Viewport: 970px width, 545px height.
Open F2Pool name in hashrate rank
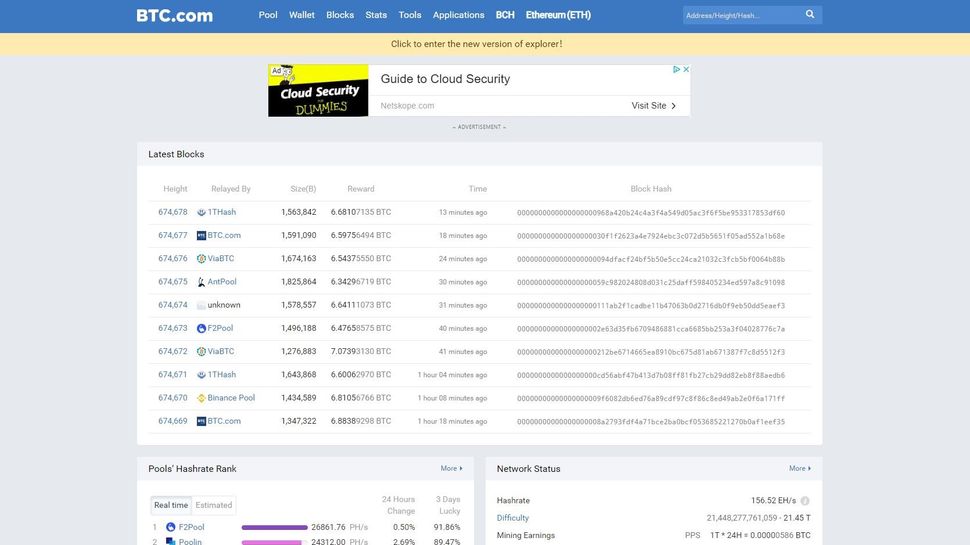pyautogui.click(x=191, y=527)
